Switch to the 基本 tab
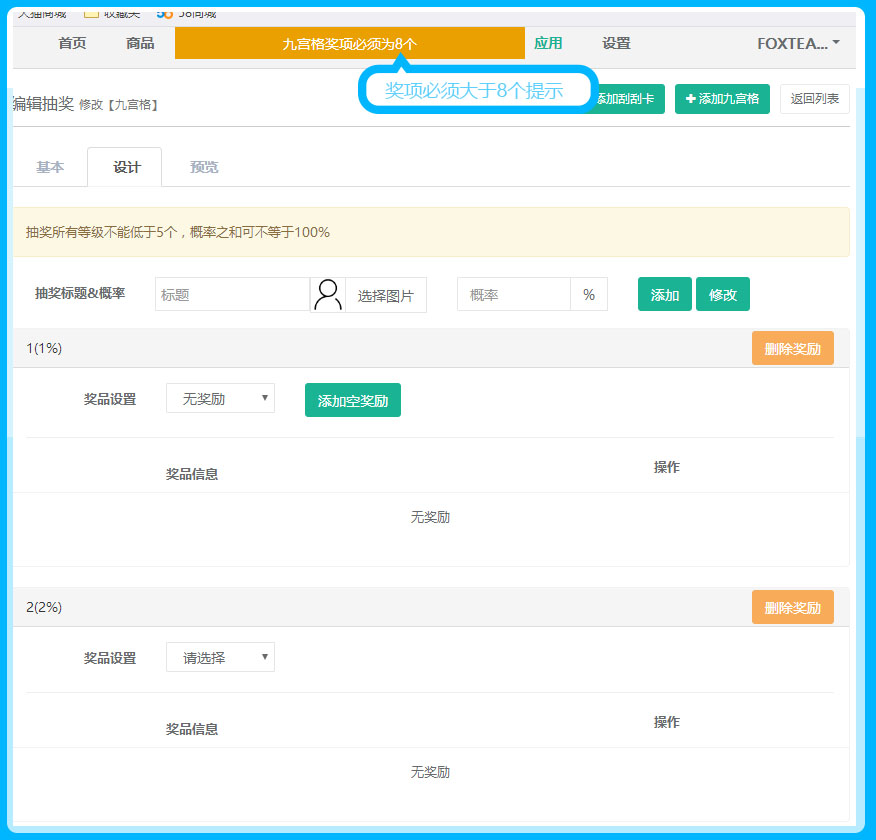The width and height of the screenshot is (876, 840). point(50,167)
